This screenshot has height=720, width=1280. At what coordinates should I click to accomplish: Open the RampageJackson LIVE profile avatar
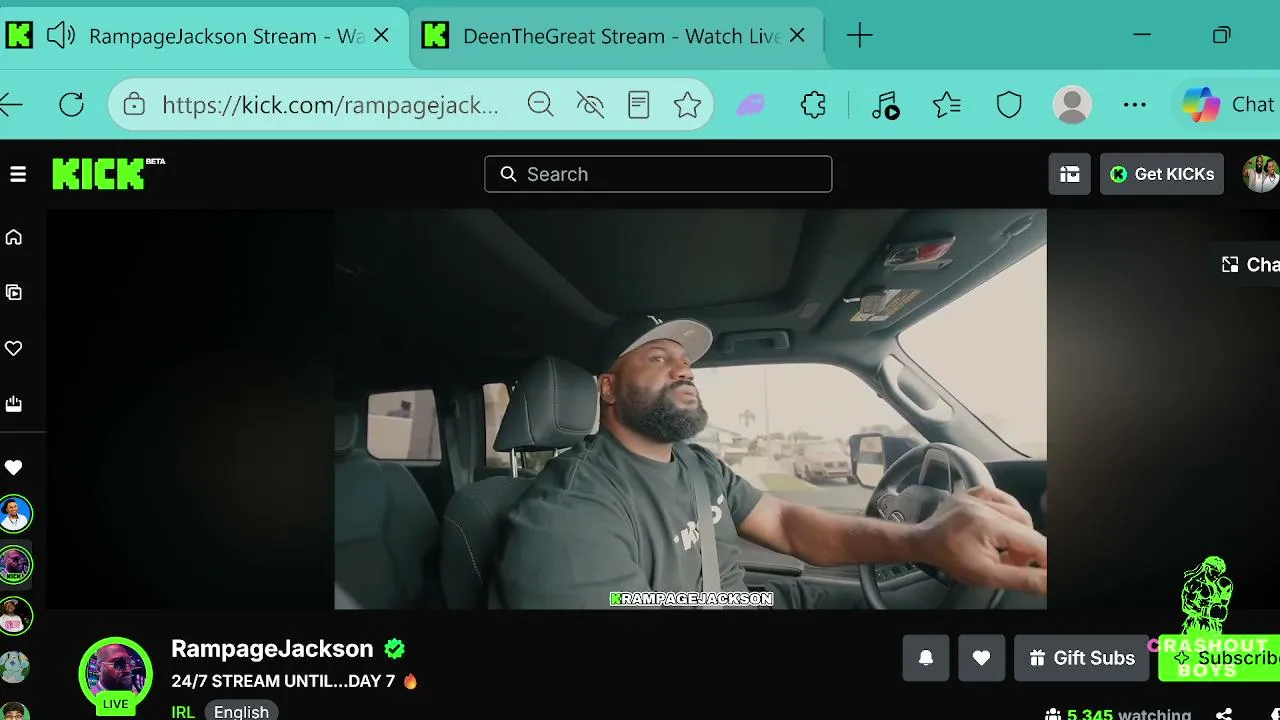(x=116, y=675)
